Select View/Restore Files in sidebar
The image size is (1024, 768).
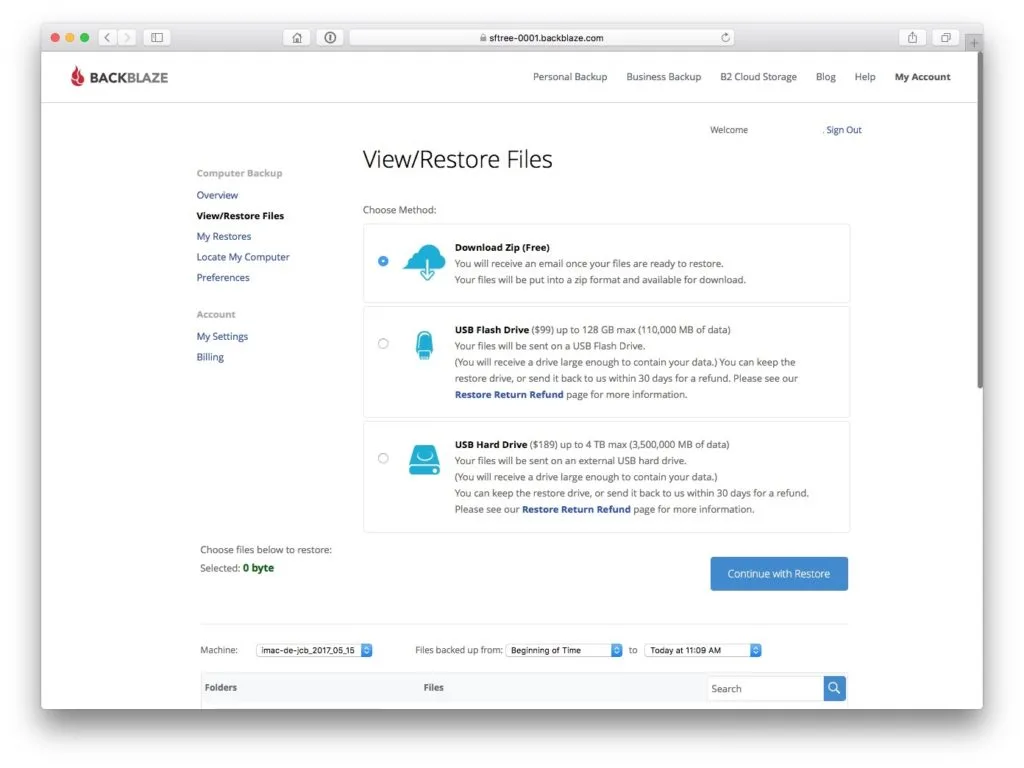(x=240, y=216)
